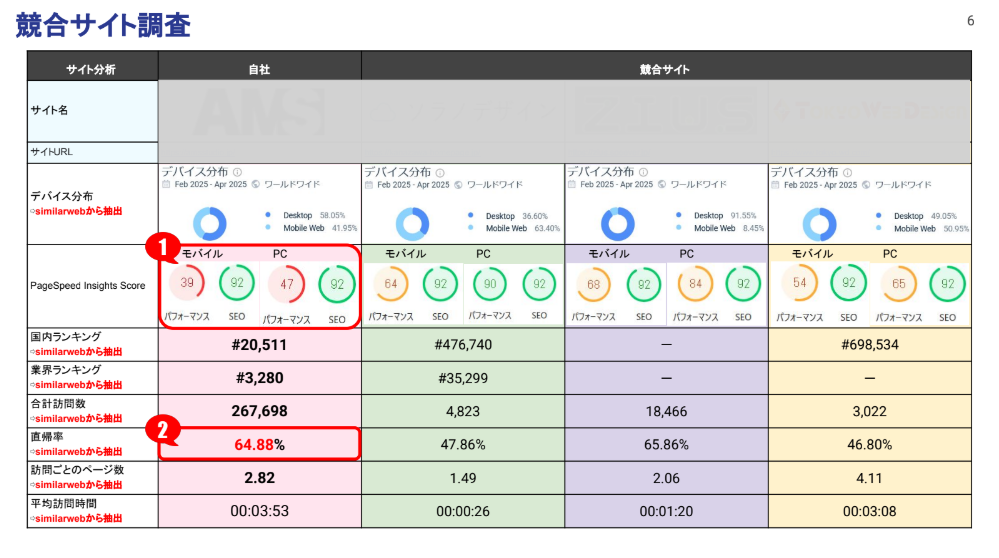The image size is (999, 558).
Task: Click the red number 2 callout marker
Action: pyautogui.click(x=163, y=429)
